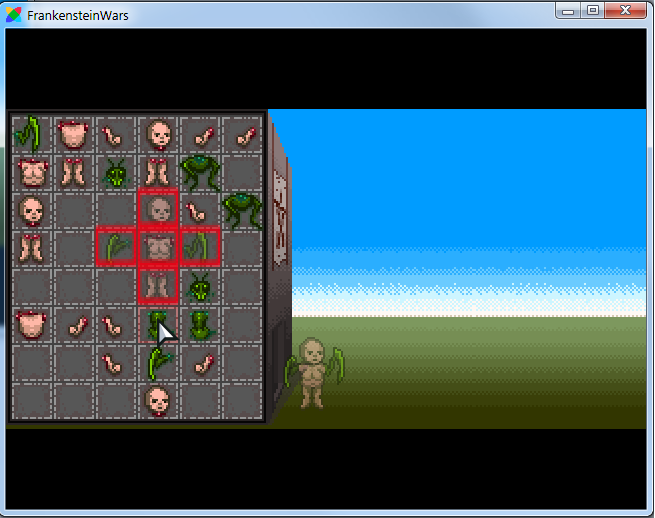Pick the human torso in the top row
Image resolution: width=655 pixels, height=518 pixels.
click(x=73, y=133)
